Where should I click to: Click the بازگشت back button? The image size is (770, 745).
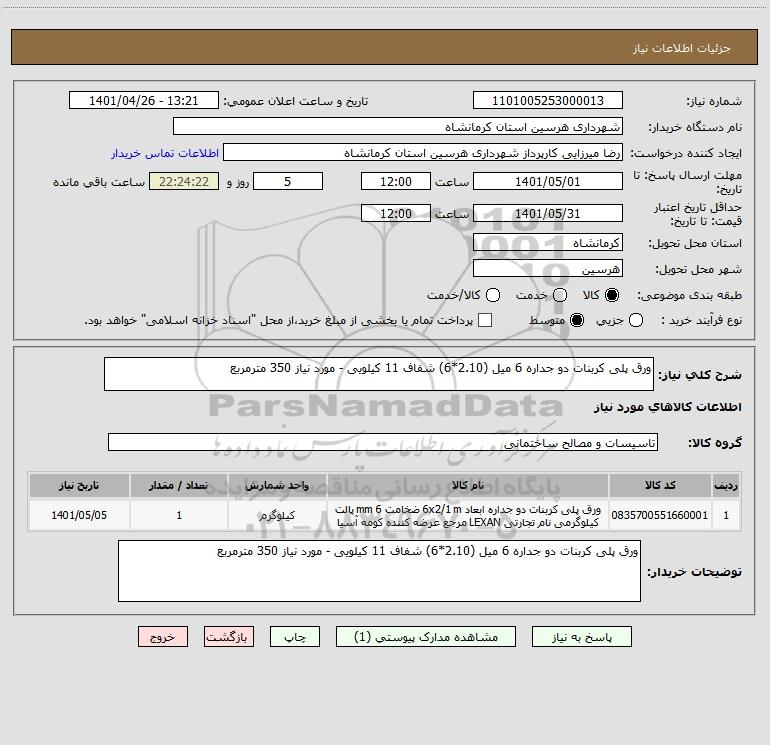229,637
